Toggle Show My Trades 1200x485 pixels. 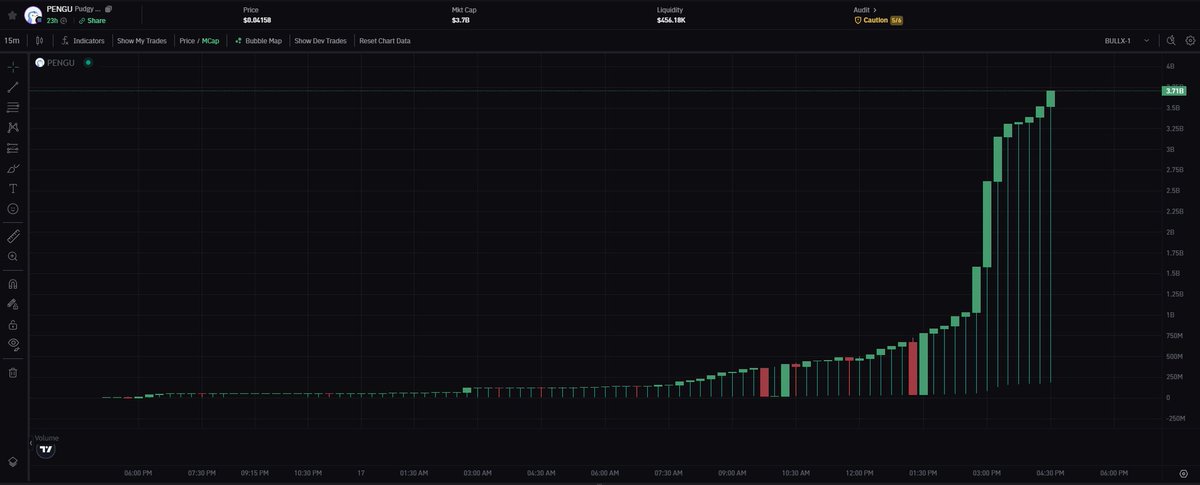[x=140, y=41]
